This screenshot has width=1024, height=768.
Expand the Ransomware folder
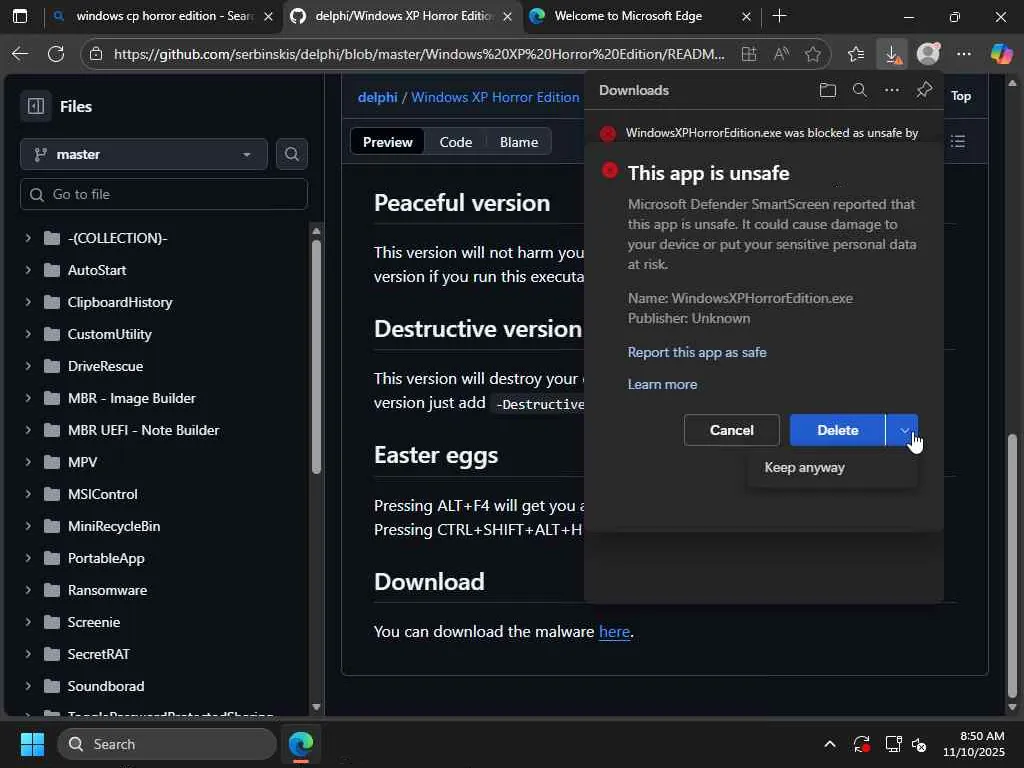click(x=28, y=590)
